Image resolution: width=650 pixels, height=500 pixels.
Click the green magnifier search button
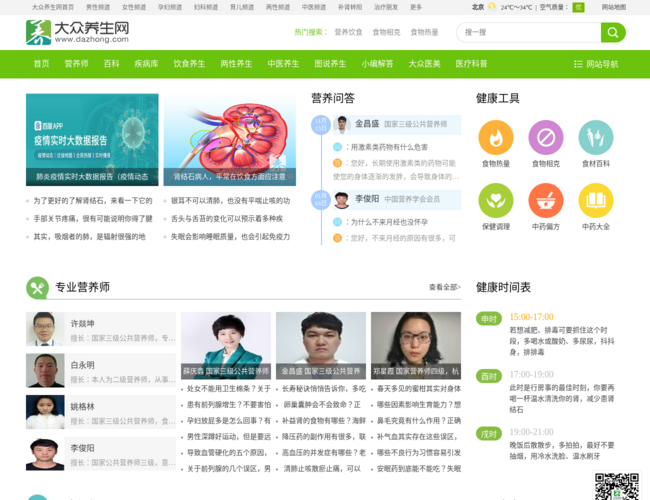point(613,32)
